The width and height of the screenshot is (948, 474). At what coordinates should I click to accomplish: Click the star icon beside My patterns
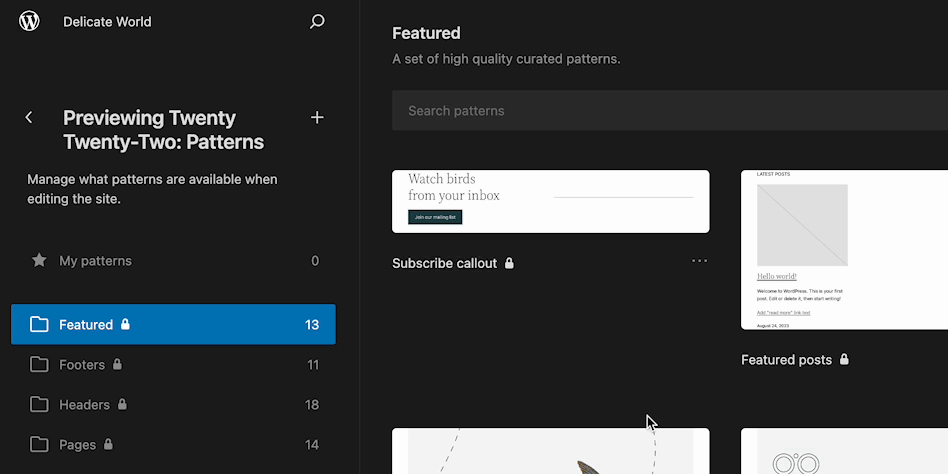(x=39, y=261)
